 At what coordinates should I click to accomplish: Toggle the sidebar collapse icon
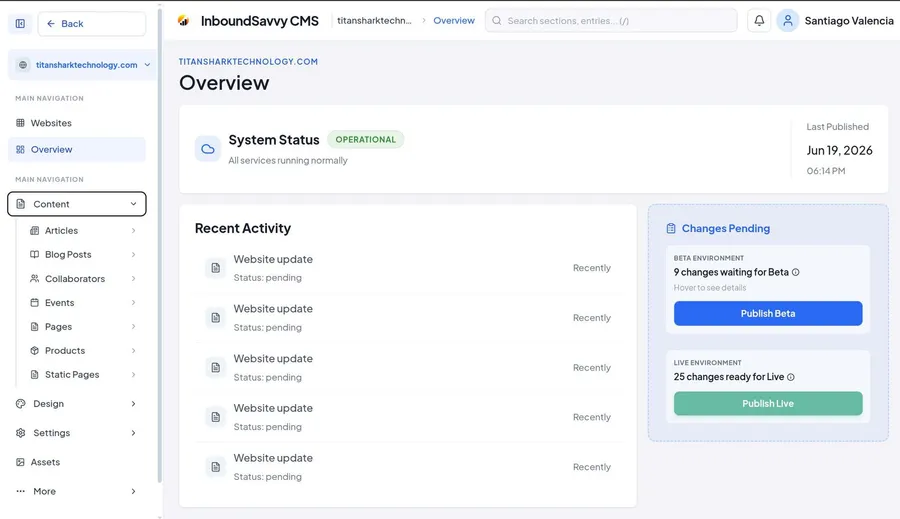coord(20,24)
